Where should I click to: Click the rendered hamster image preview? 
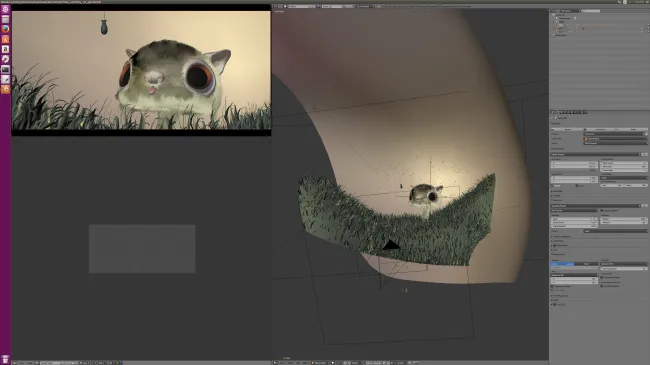tap(141, 70)
